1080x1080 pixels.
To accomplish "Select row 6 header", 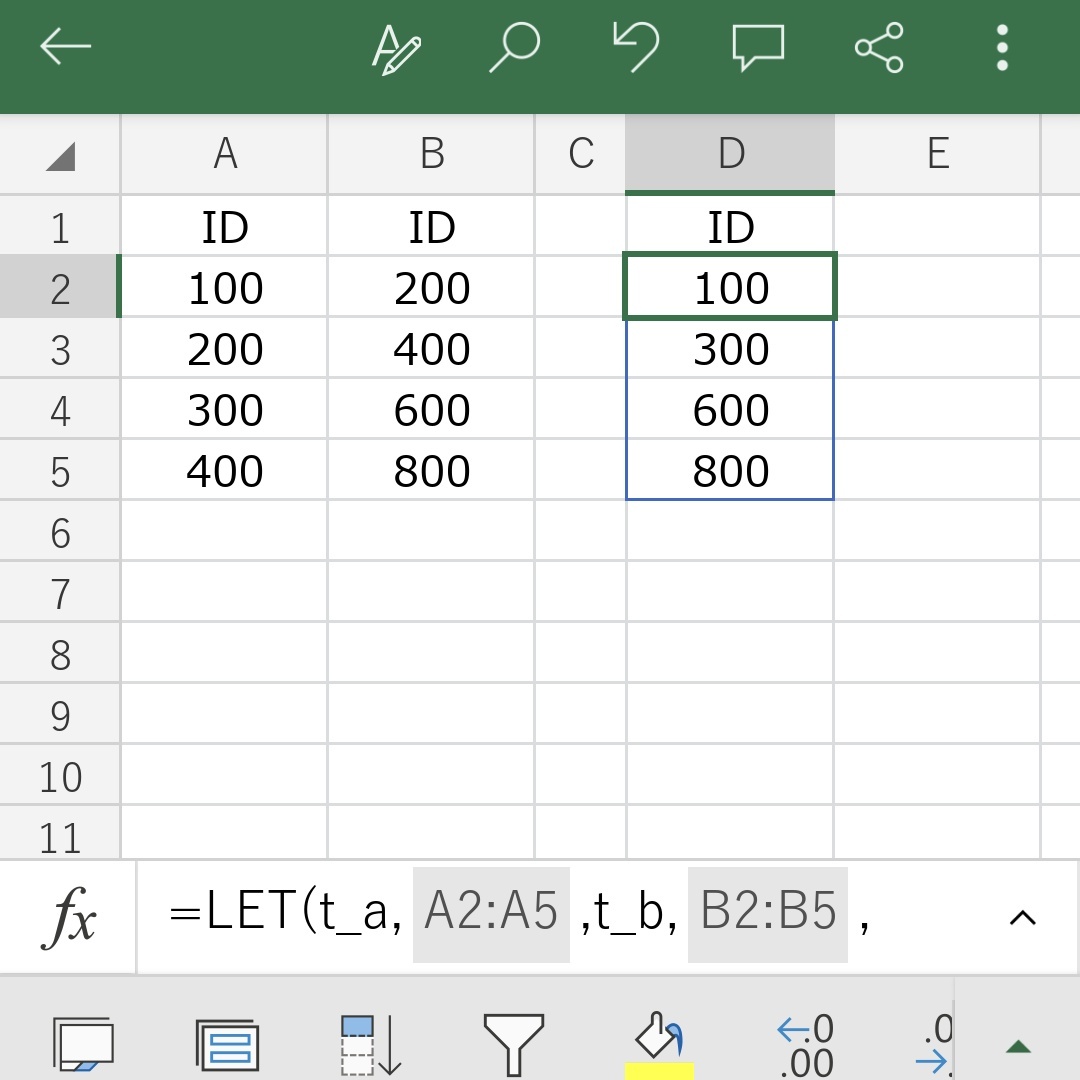I will (x=60, y=533).
